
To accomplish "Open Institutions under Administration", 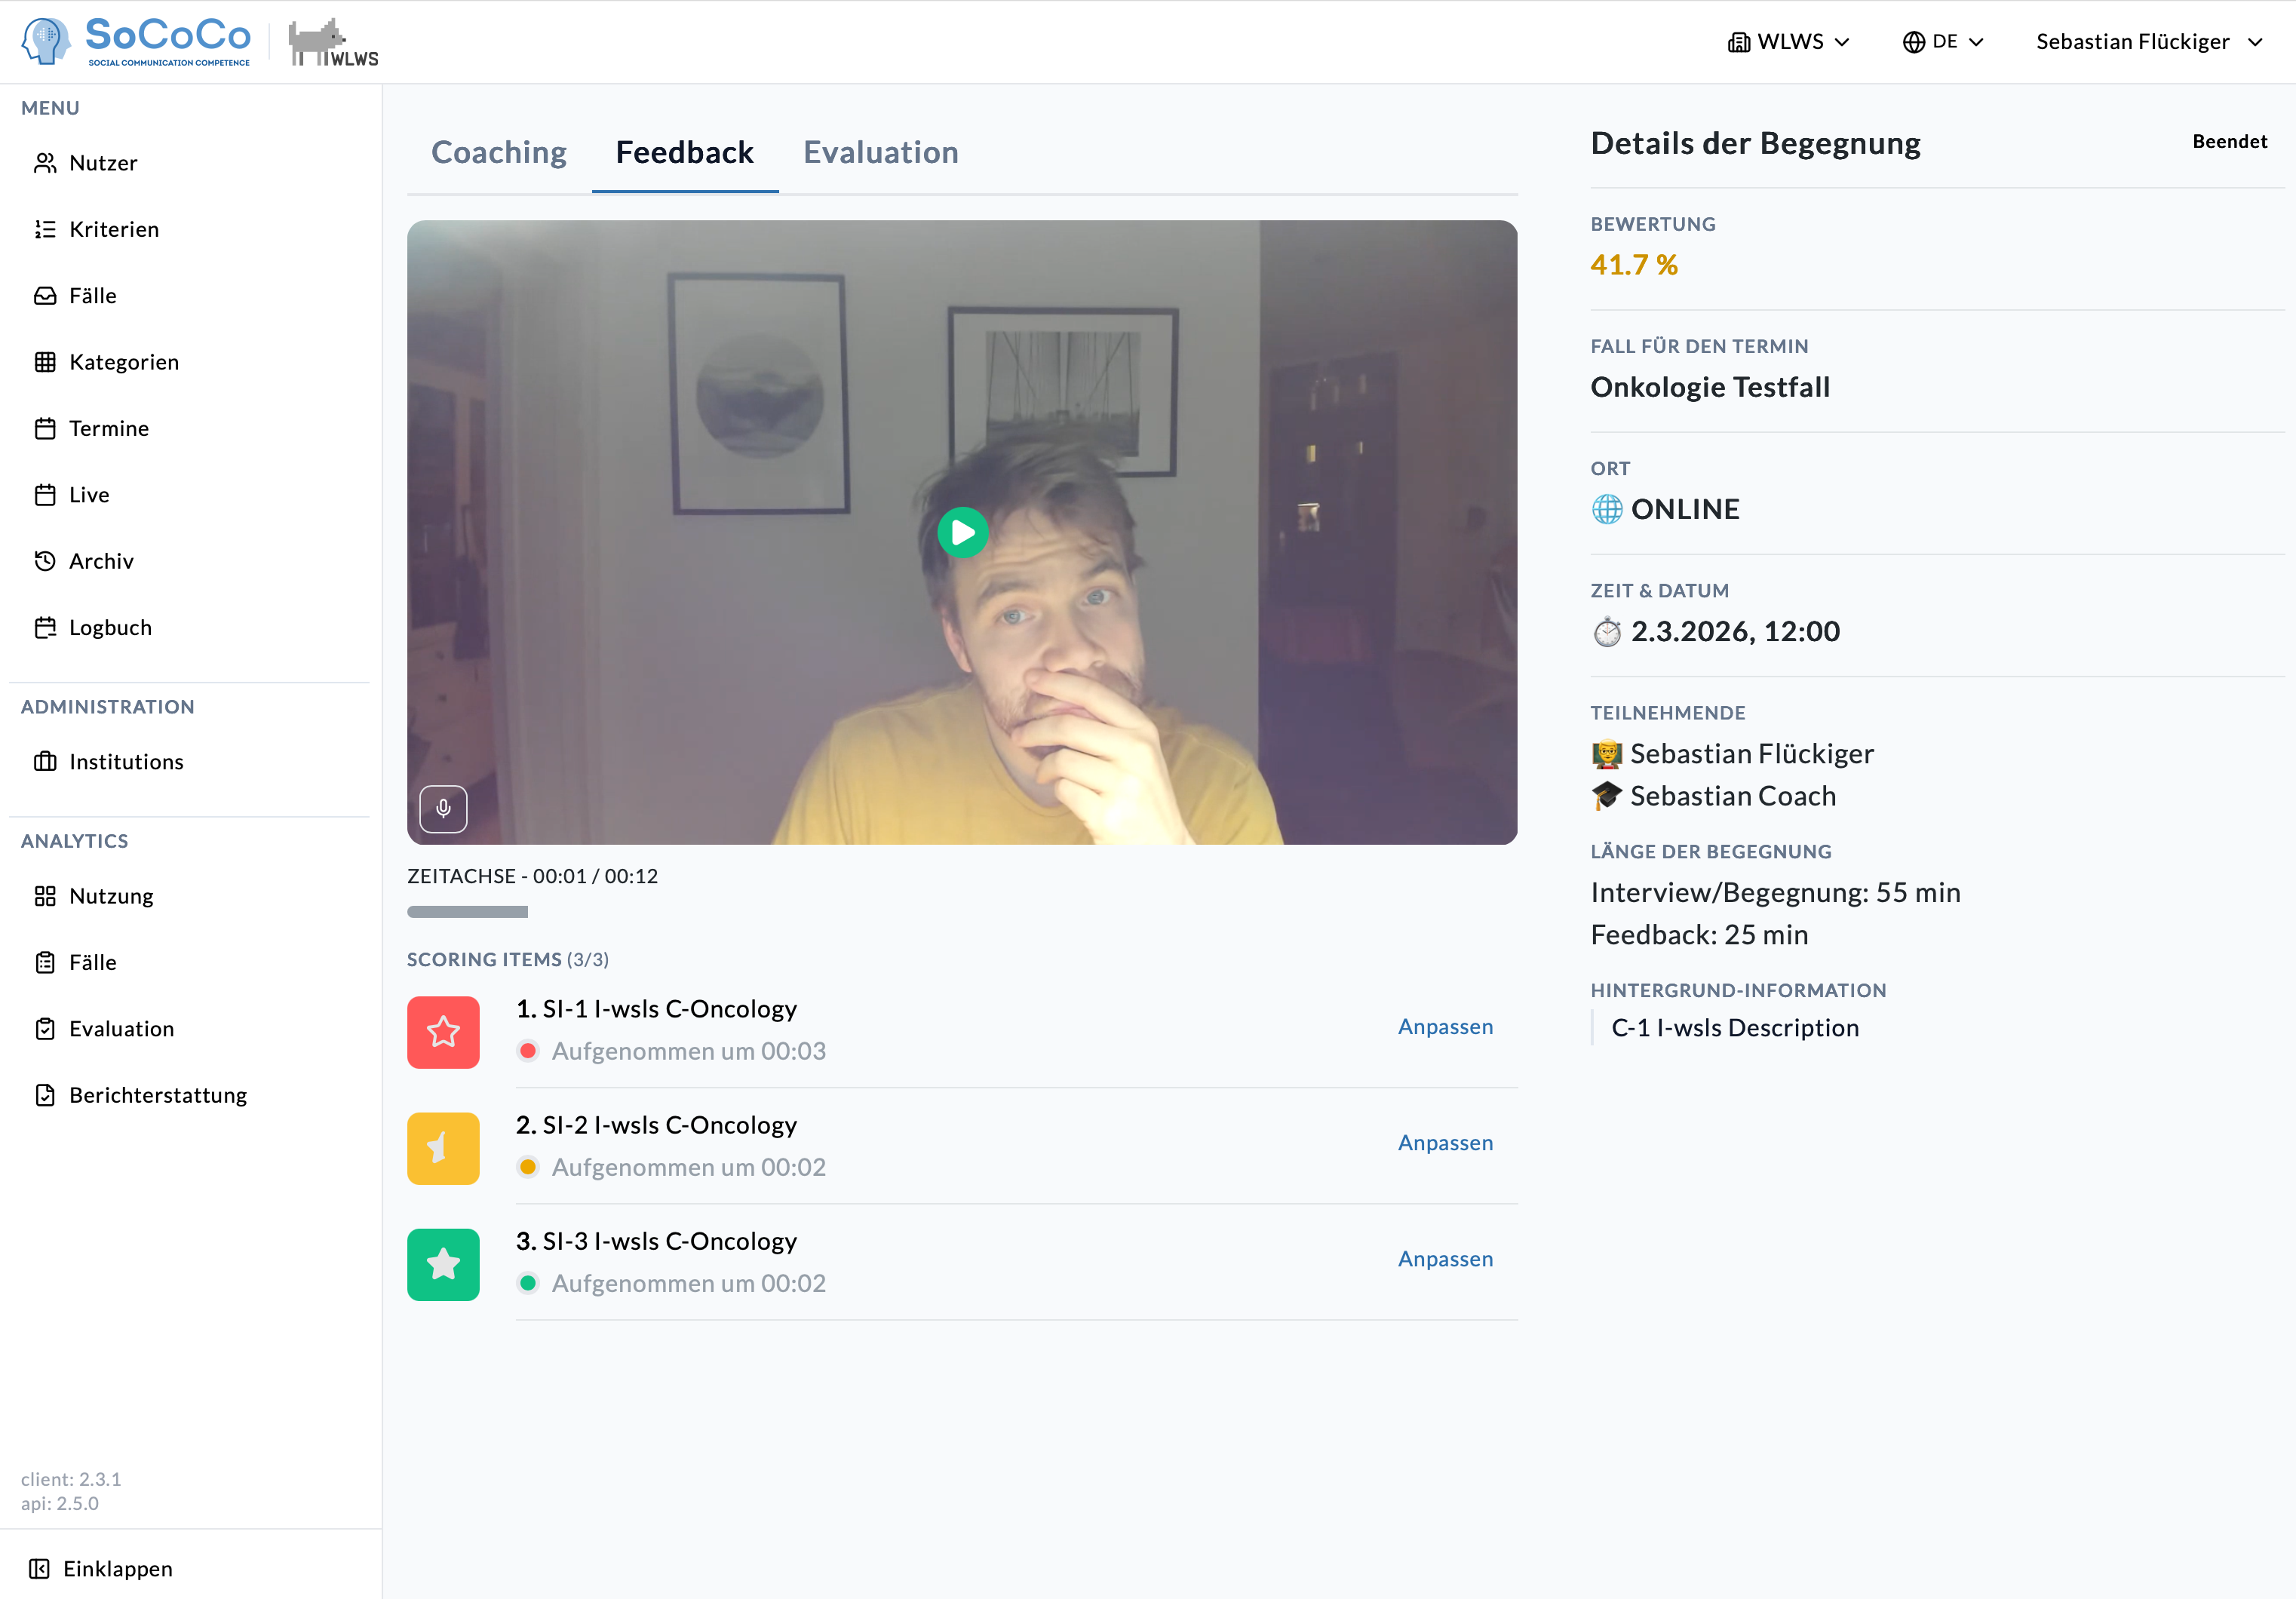I will (126, 761).
